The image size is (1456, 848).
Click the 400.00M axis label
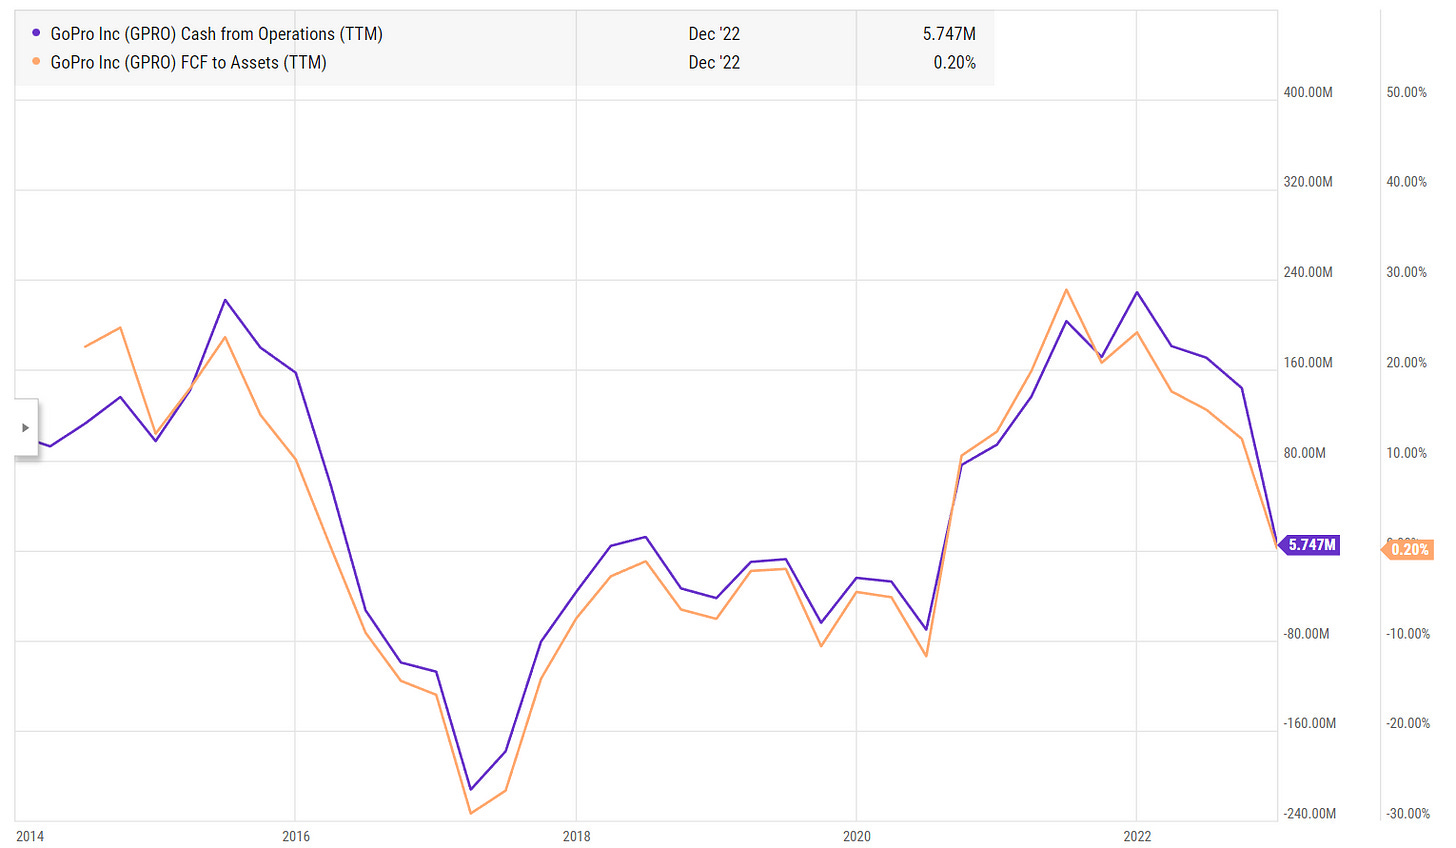(x=1308, y=92)
